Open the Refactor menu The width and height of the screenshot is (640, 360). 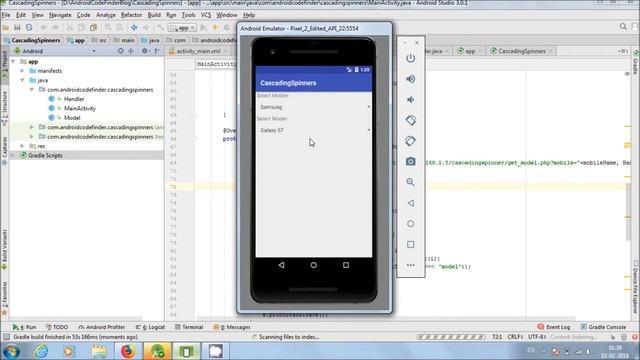pyautogui.click(x=131, y=15)
